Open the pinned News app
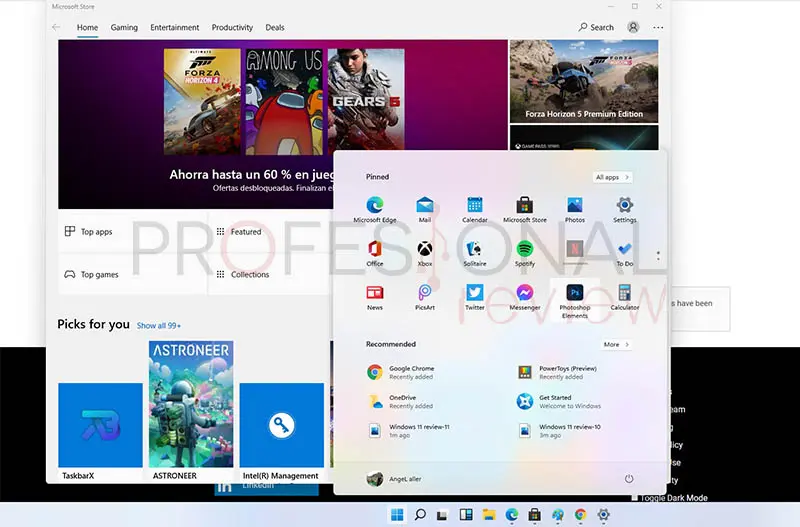This screenshot has height=527, width=800. (374, 297)
